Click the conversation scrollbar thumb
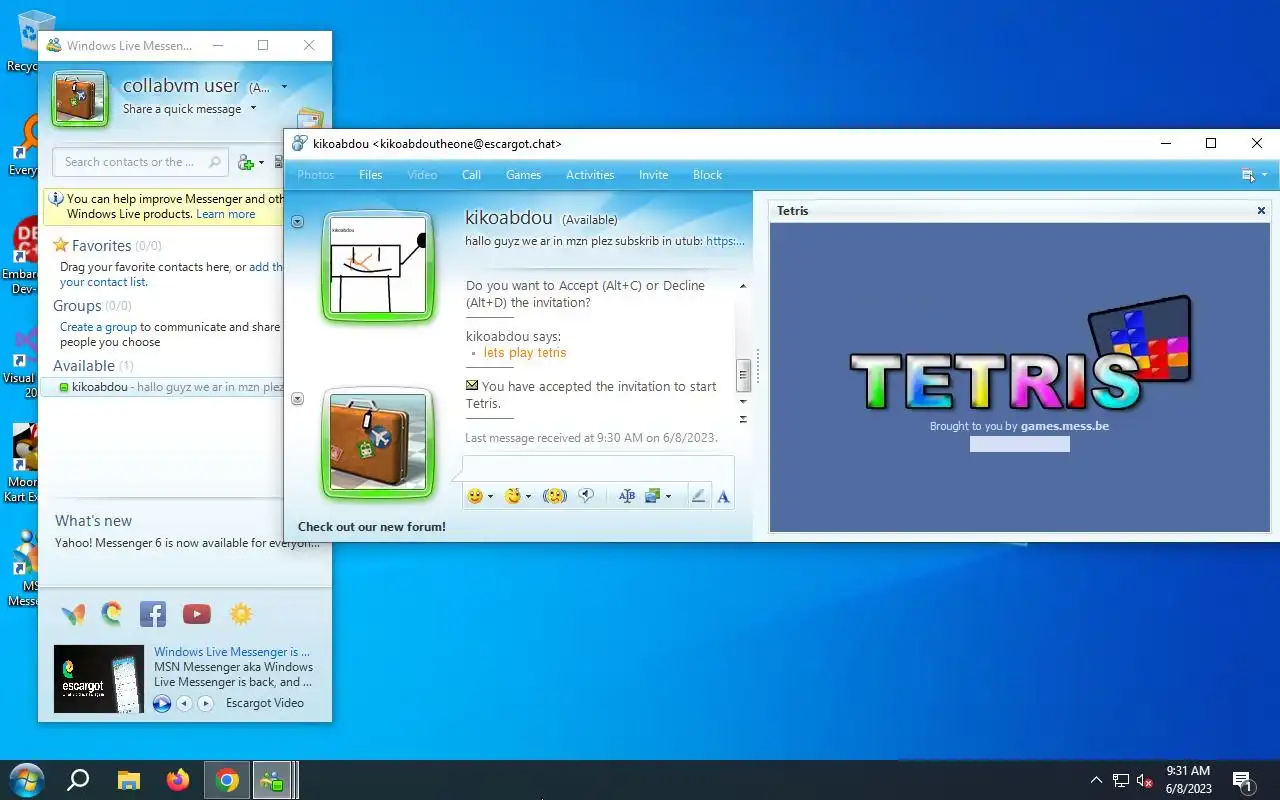Screen dimensions: 1280x800 coord(743,375)
